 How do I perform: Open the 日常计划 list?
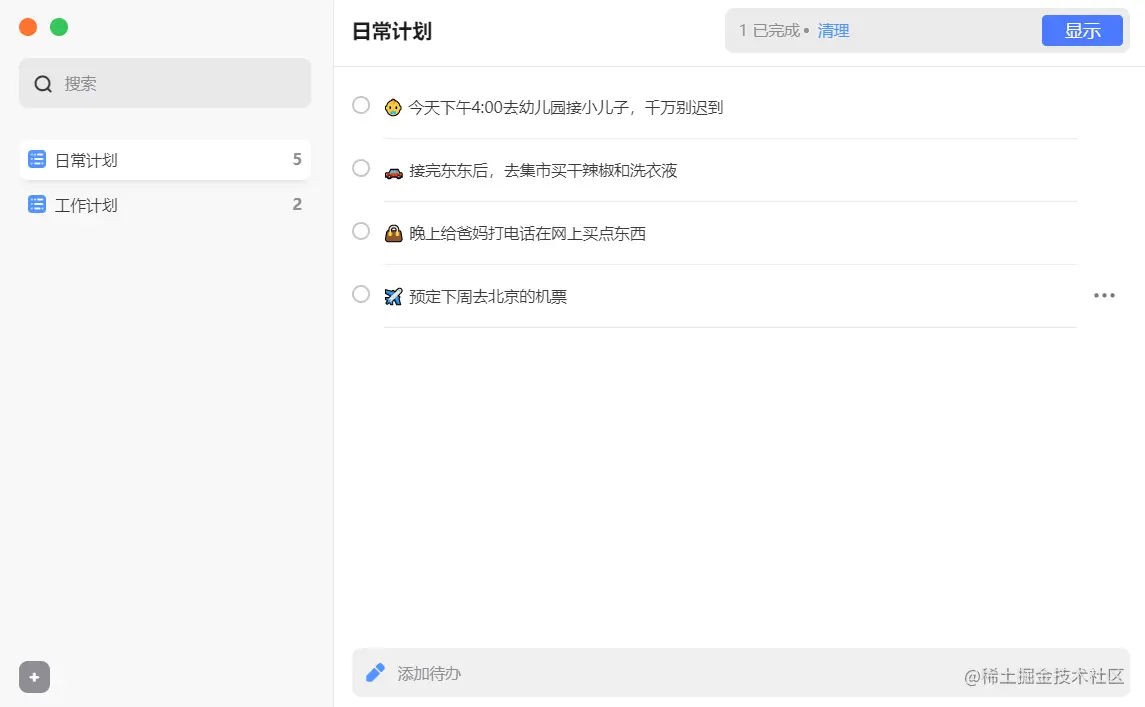(x=165, y=160)
